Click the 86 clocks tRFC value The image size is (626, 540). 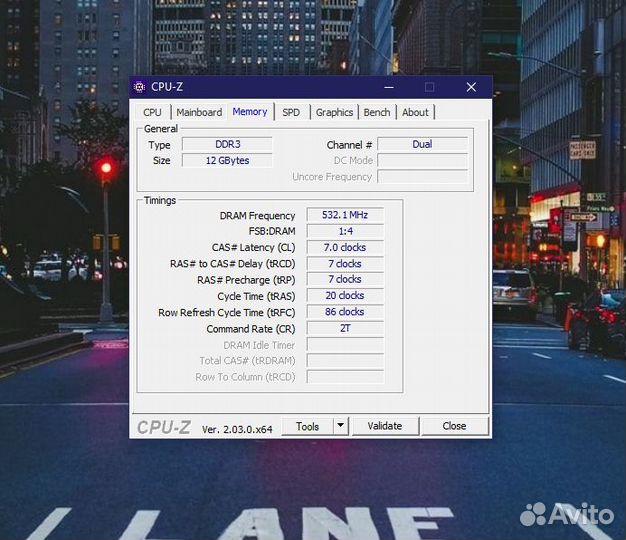[x=345, y=312]
